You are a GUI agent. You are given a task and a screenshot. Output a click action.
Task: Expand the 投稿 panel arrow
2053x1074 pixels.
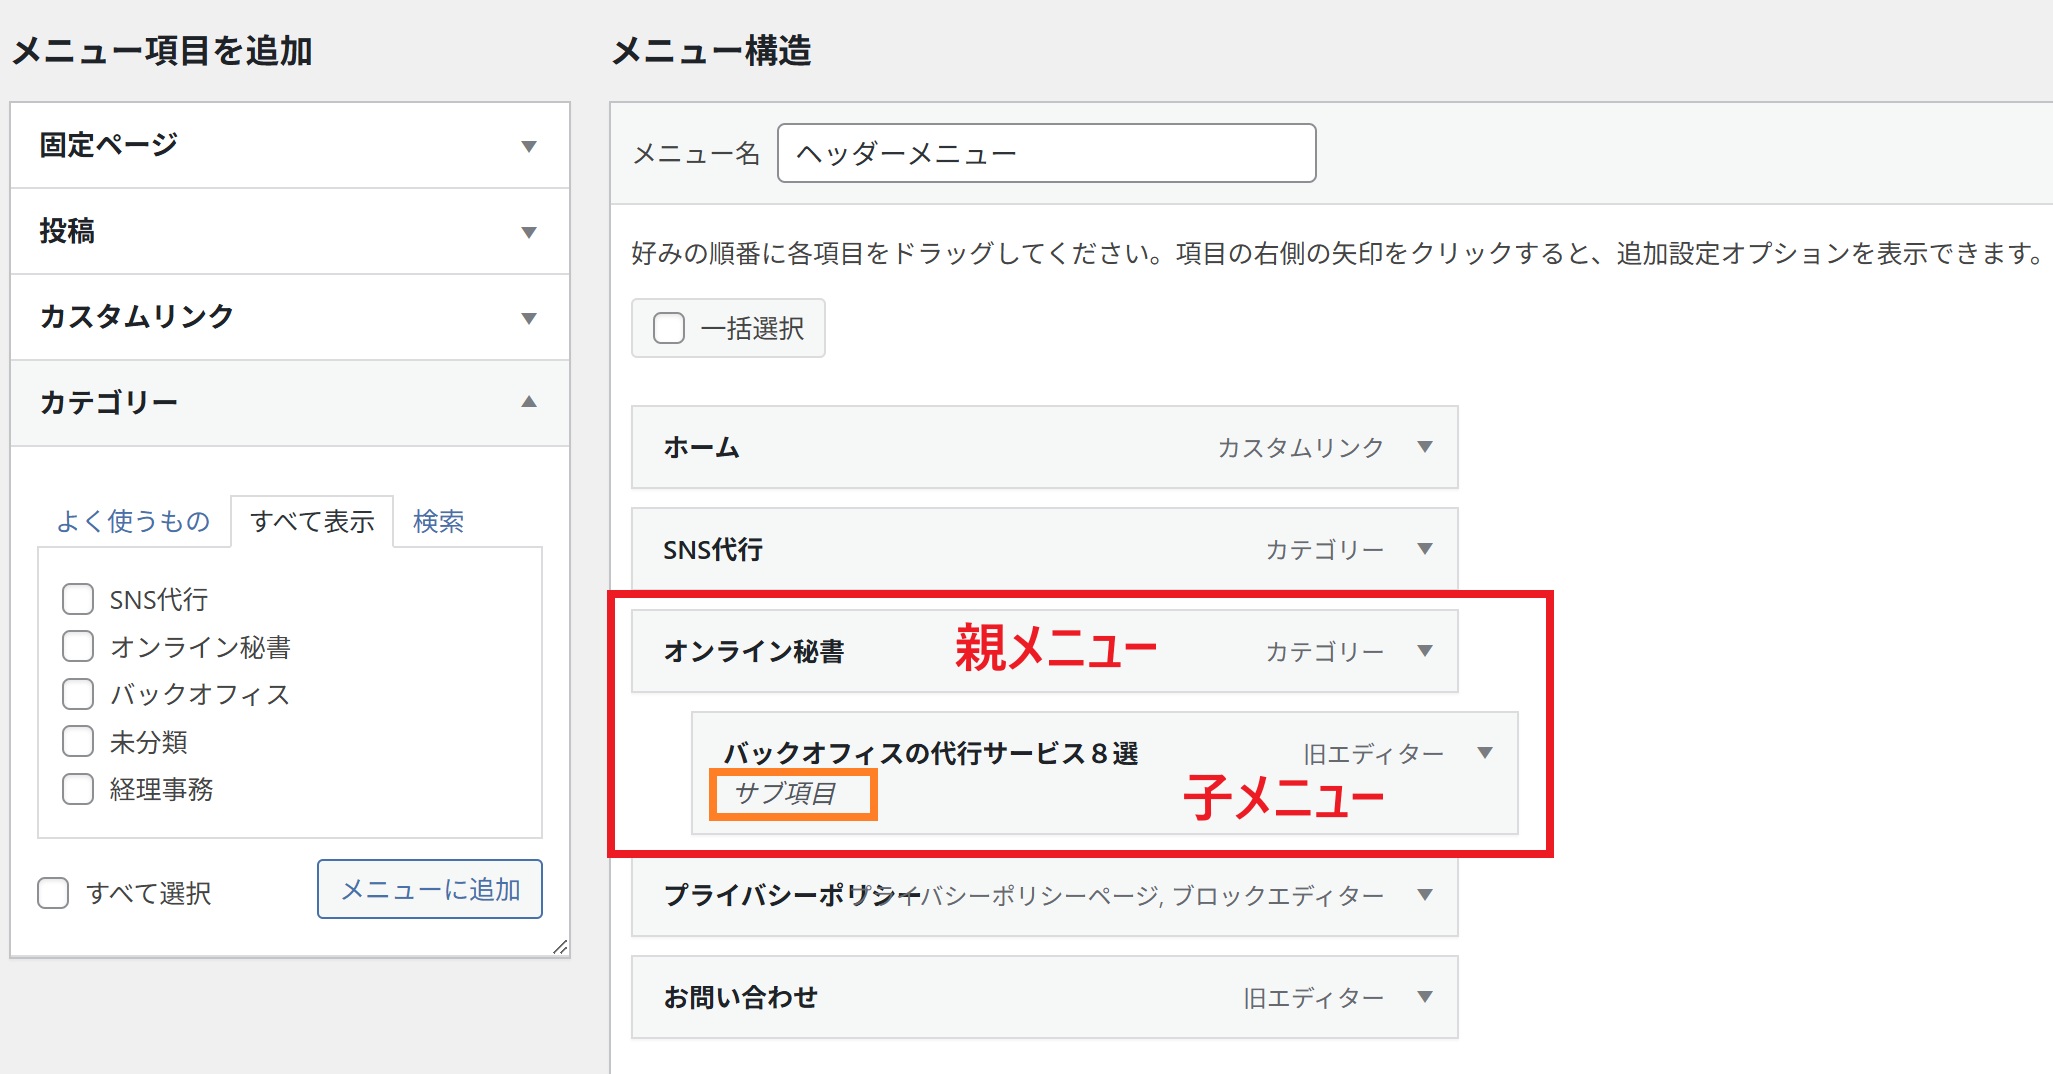click(529, 232)
